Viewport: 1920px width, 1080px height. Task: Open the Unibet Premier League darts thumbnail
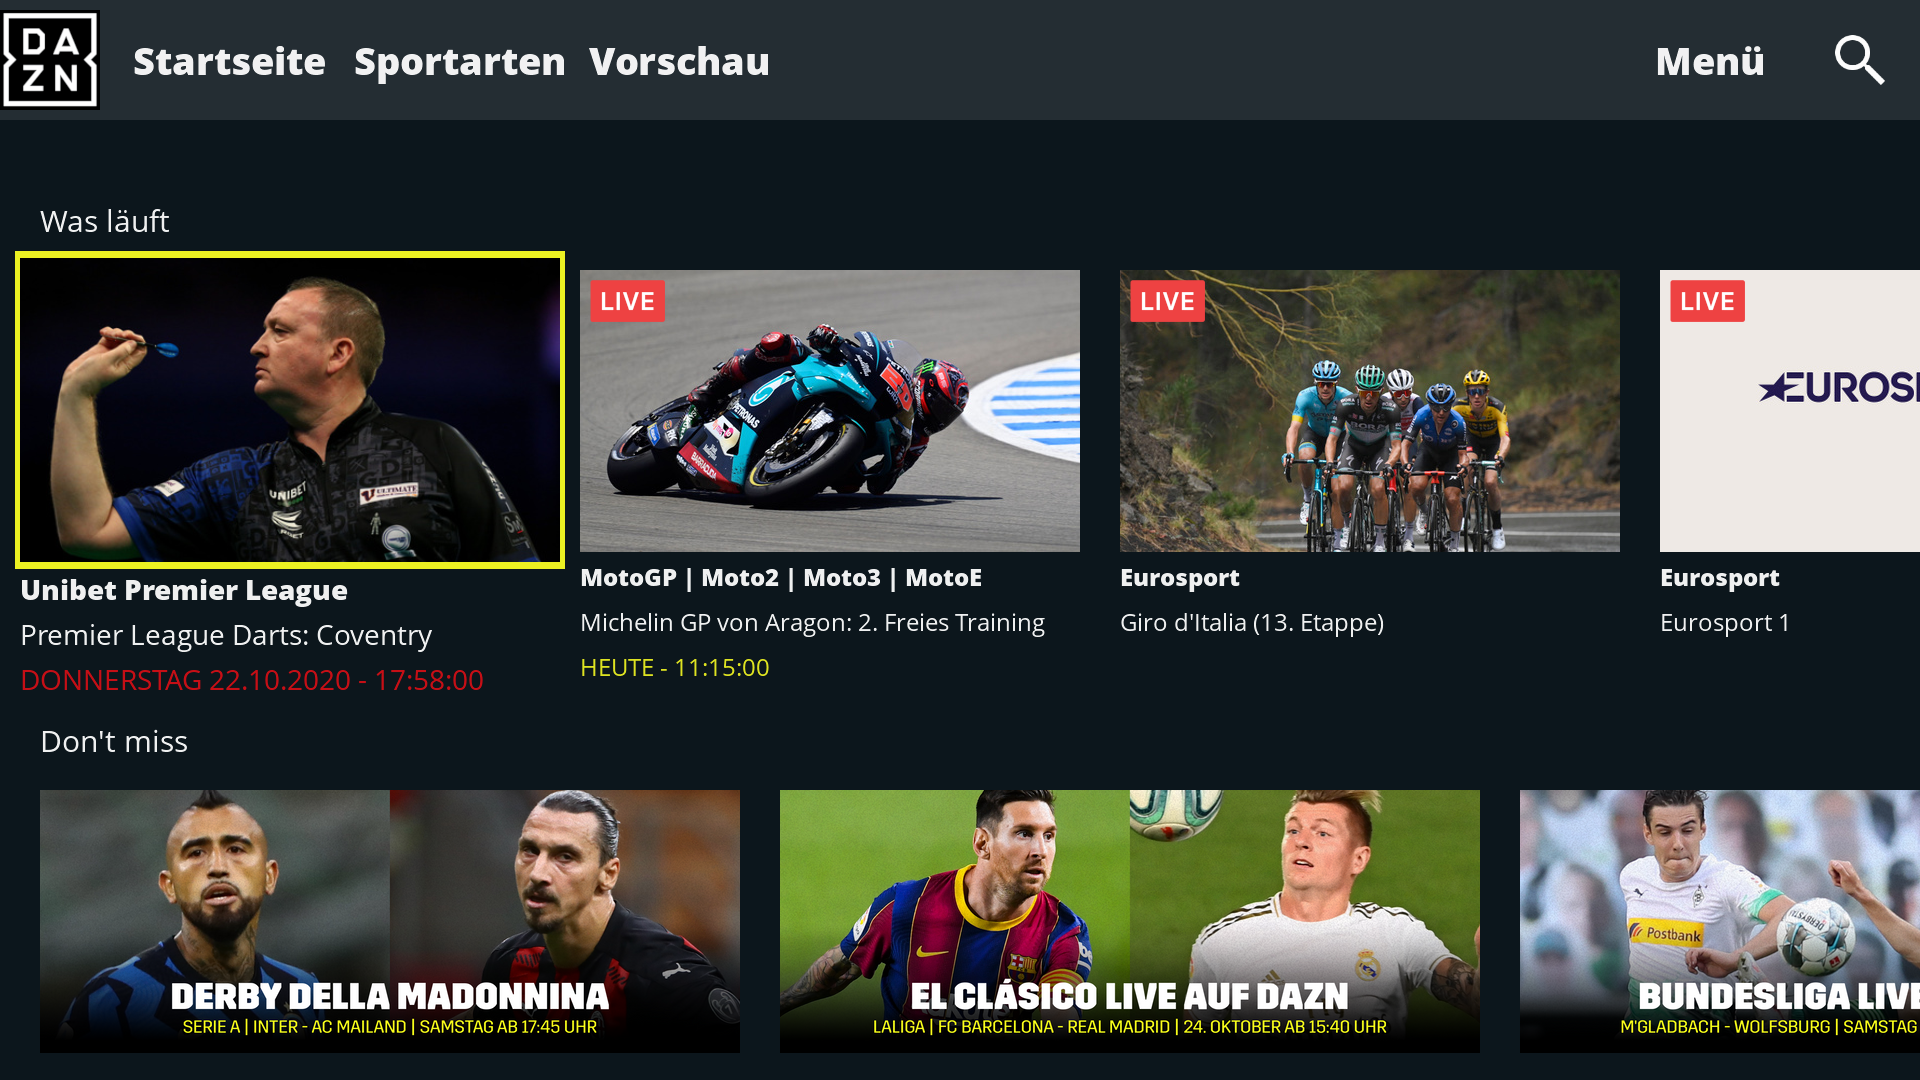pyautogui.click(x=290, y=410)
